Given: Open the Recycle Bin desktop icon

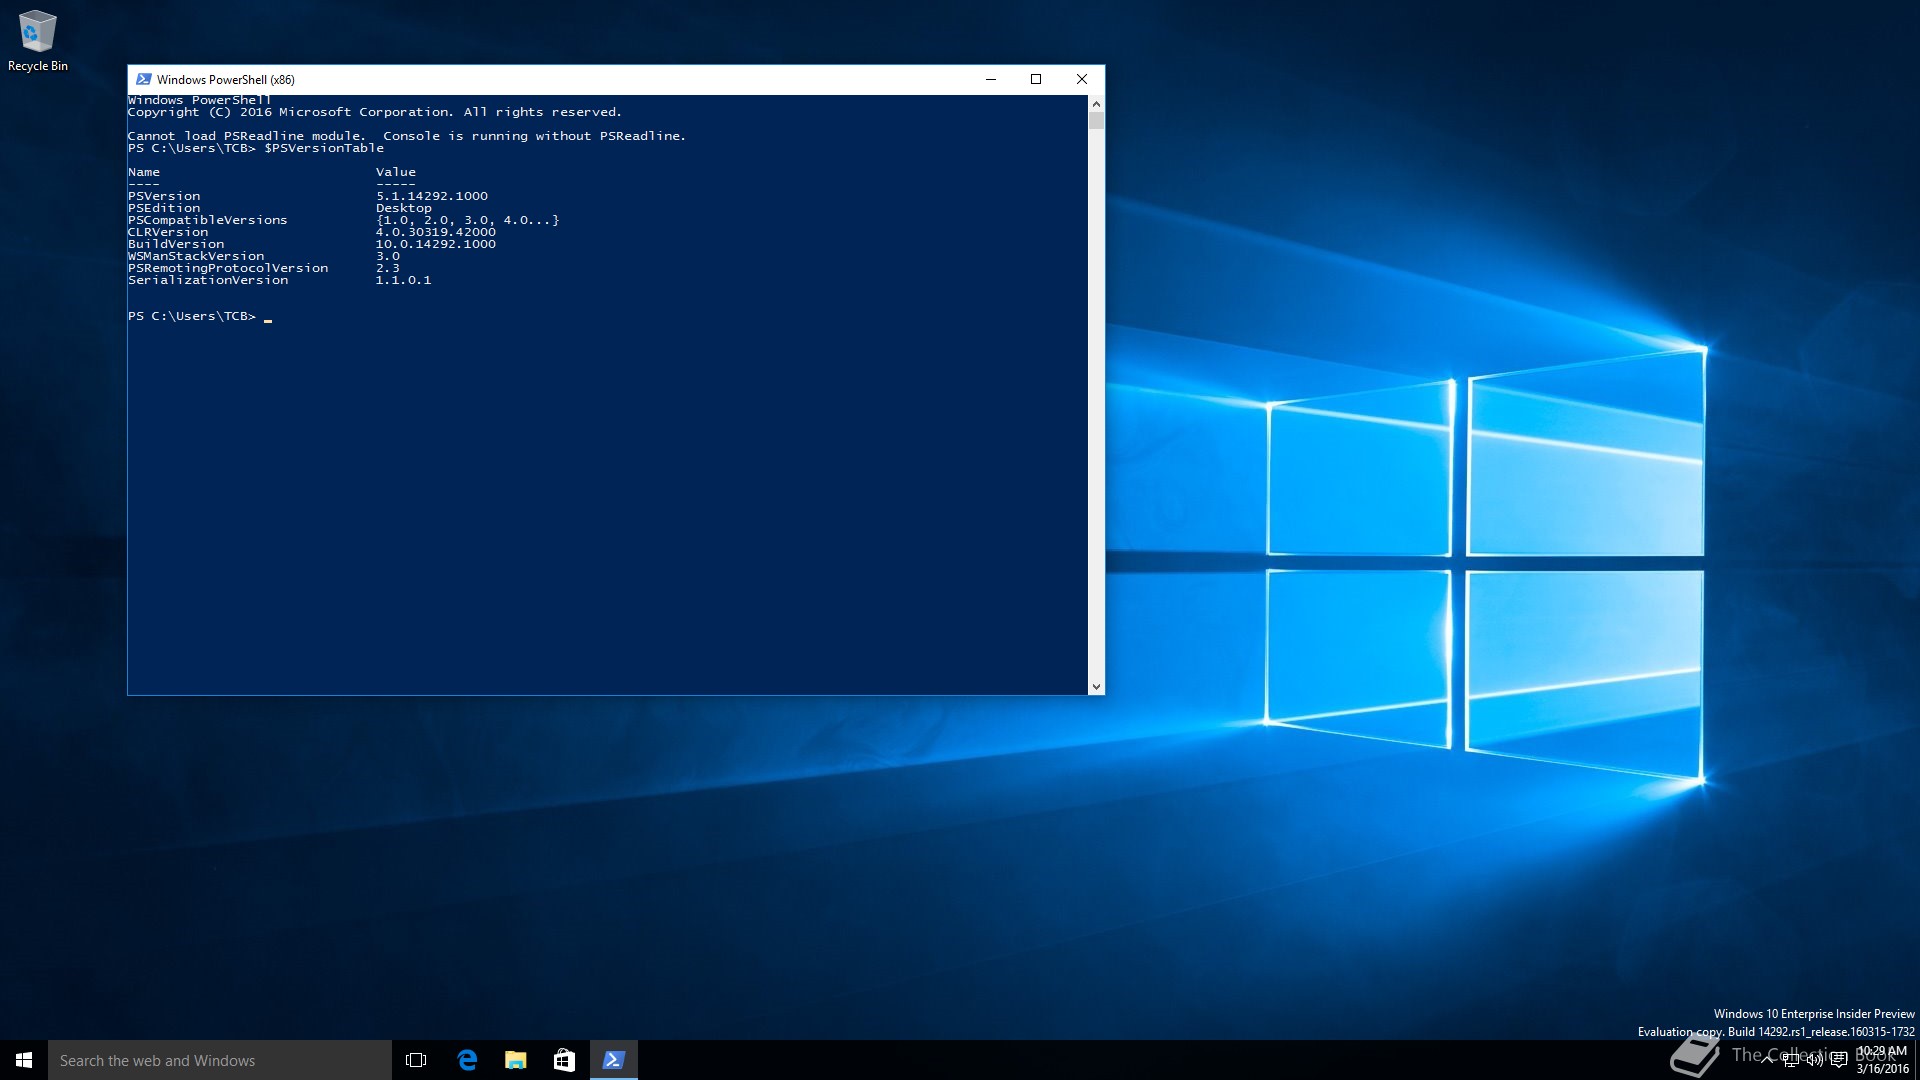Looking at the screenshot, I should tap(38, 42).
